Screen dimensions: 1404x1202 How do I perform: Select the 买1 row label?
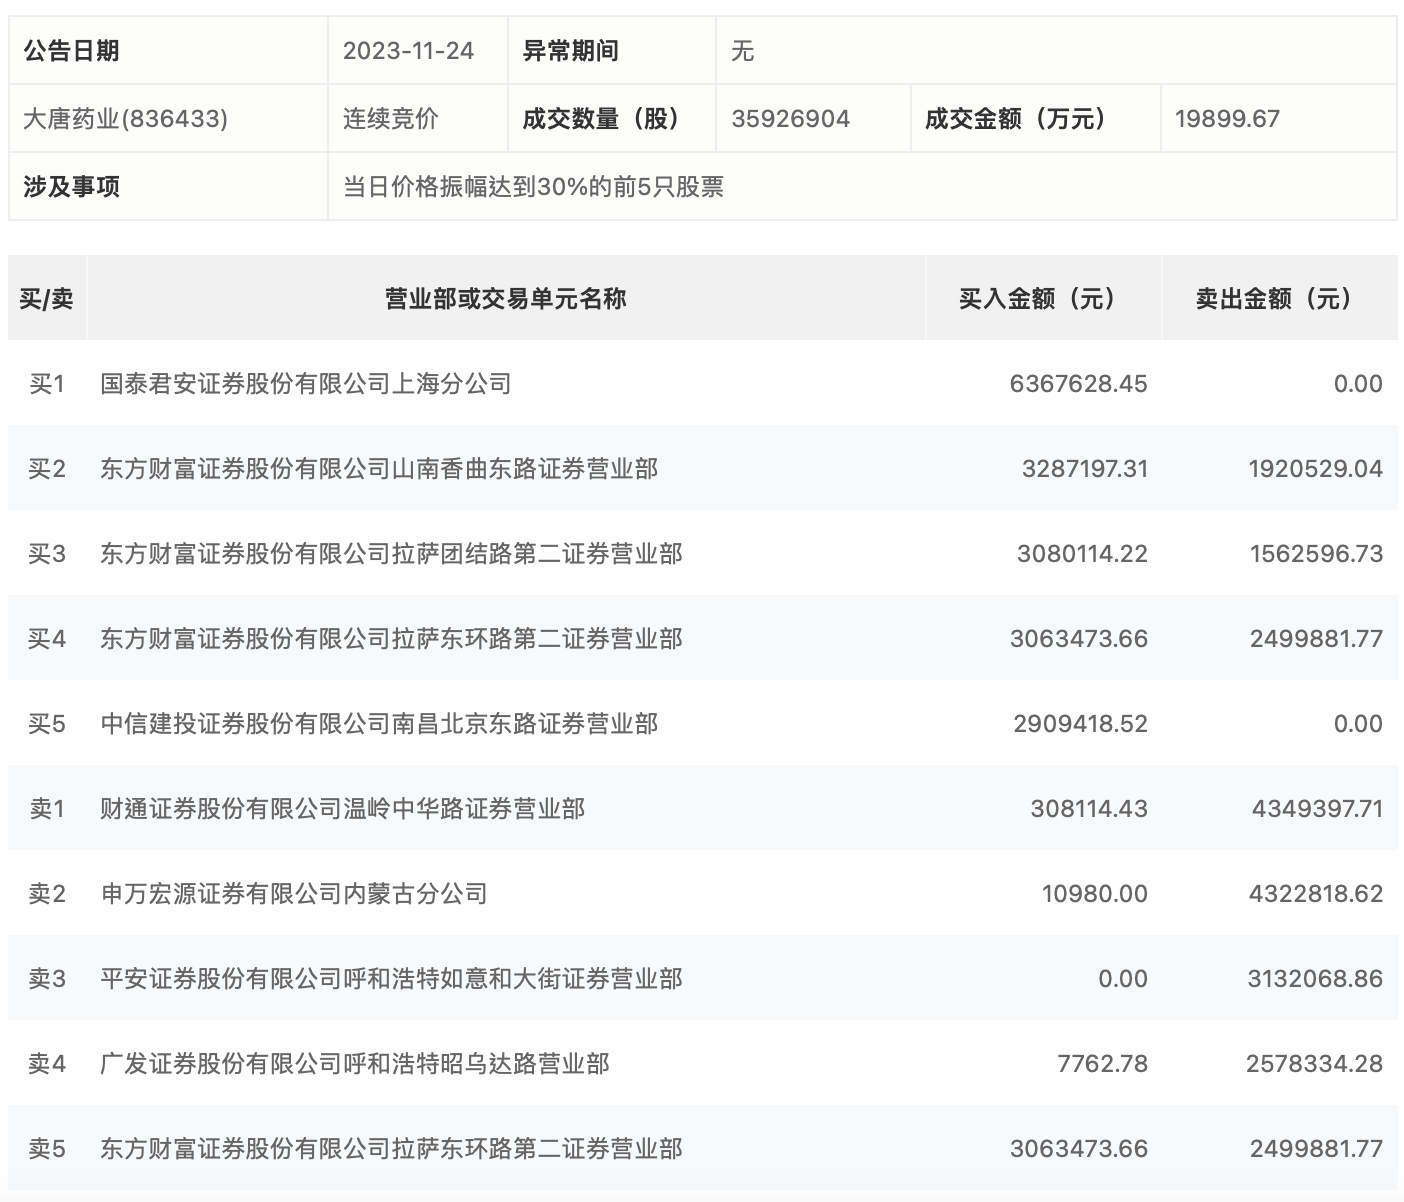point(47,384)
